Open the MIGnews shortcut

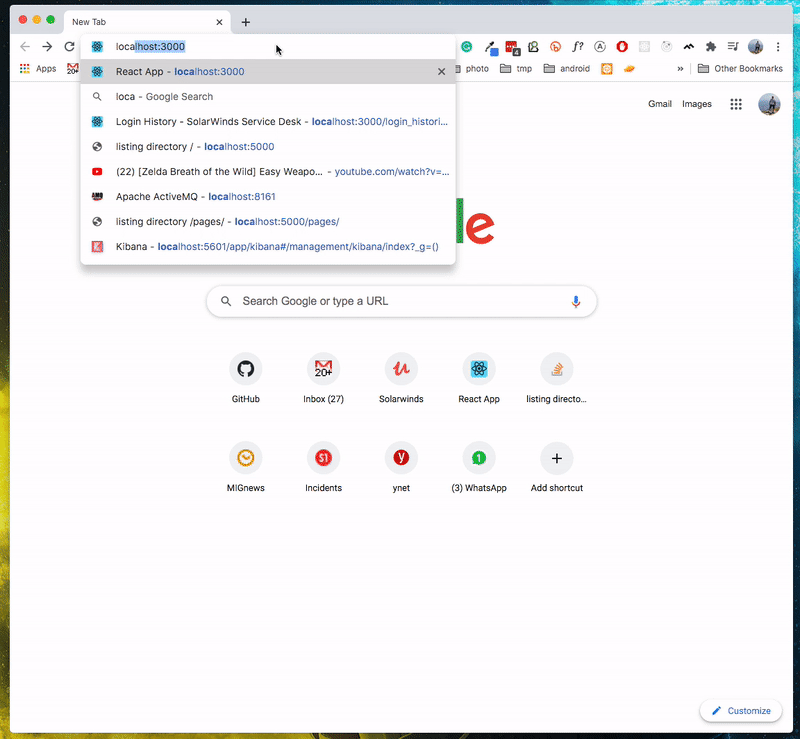click(x=245, y=467)
